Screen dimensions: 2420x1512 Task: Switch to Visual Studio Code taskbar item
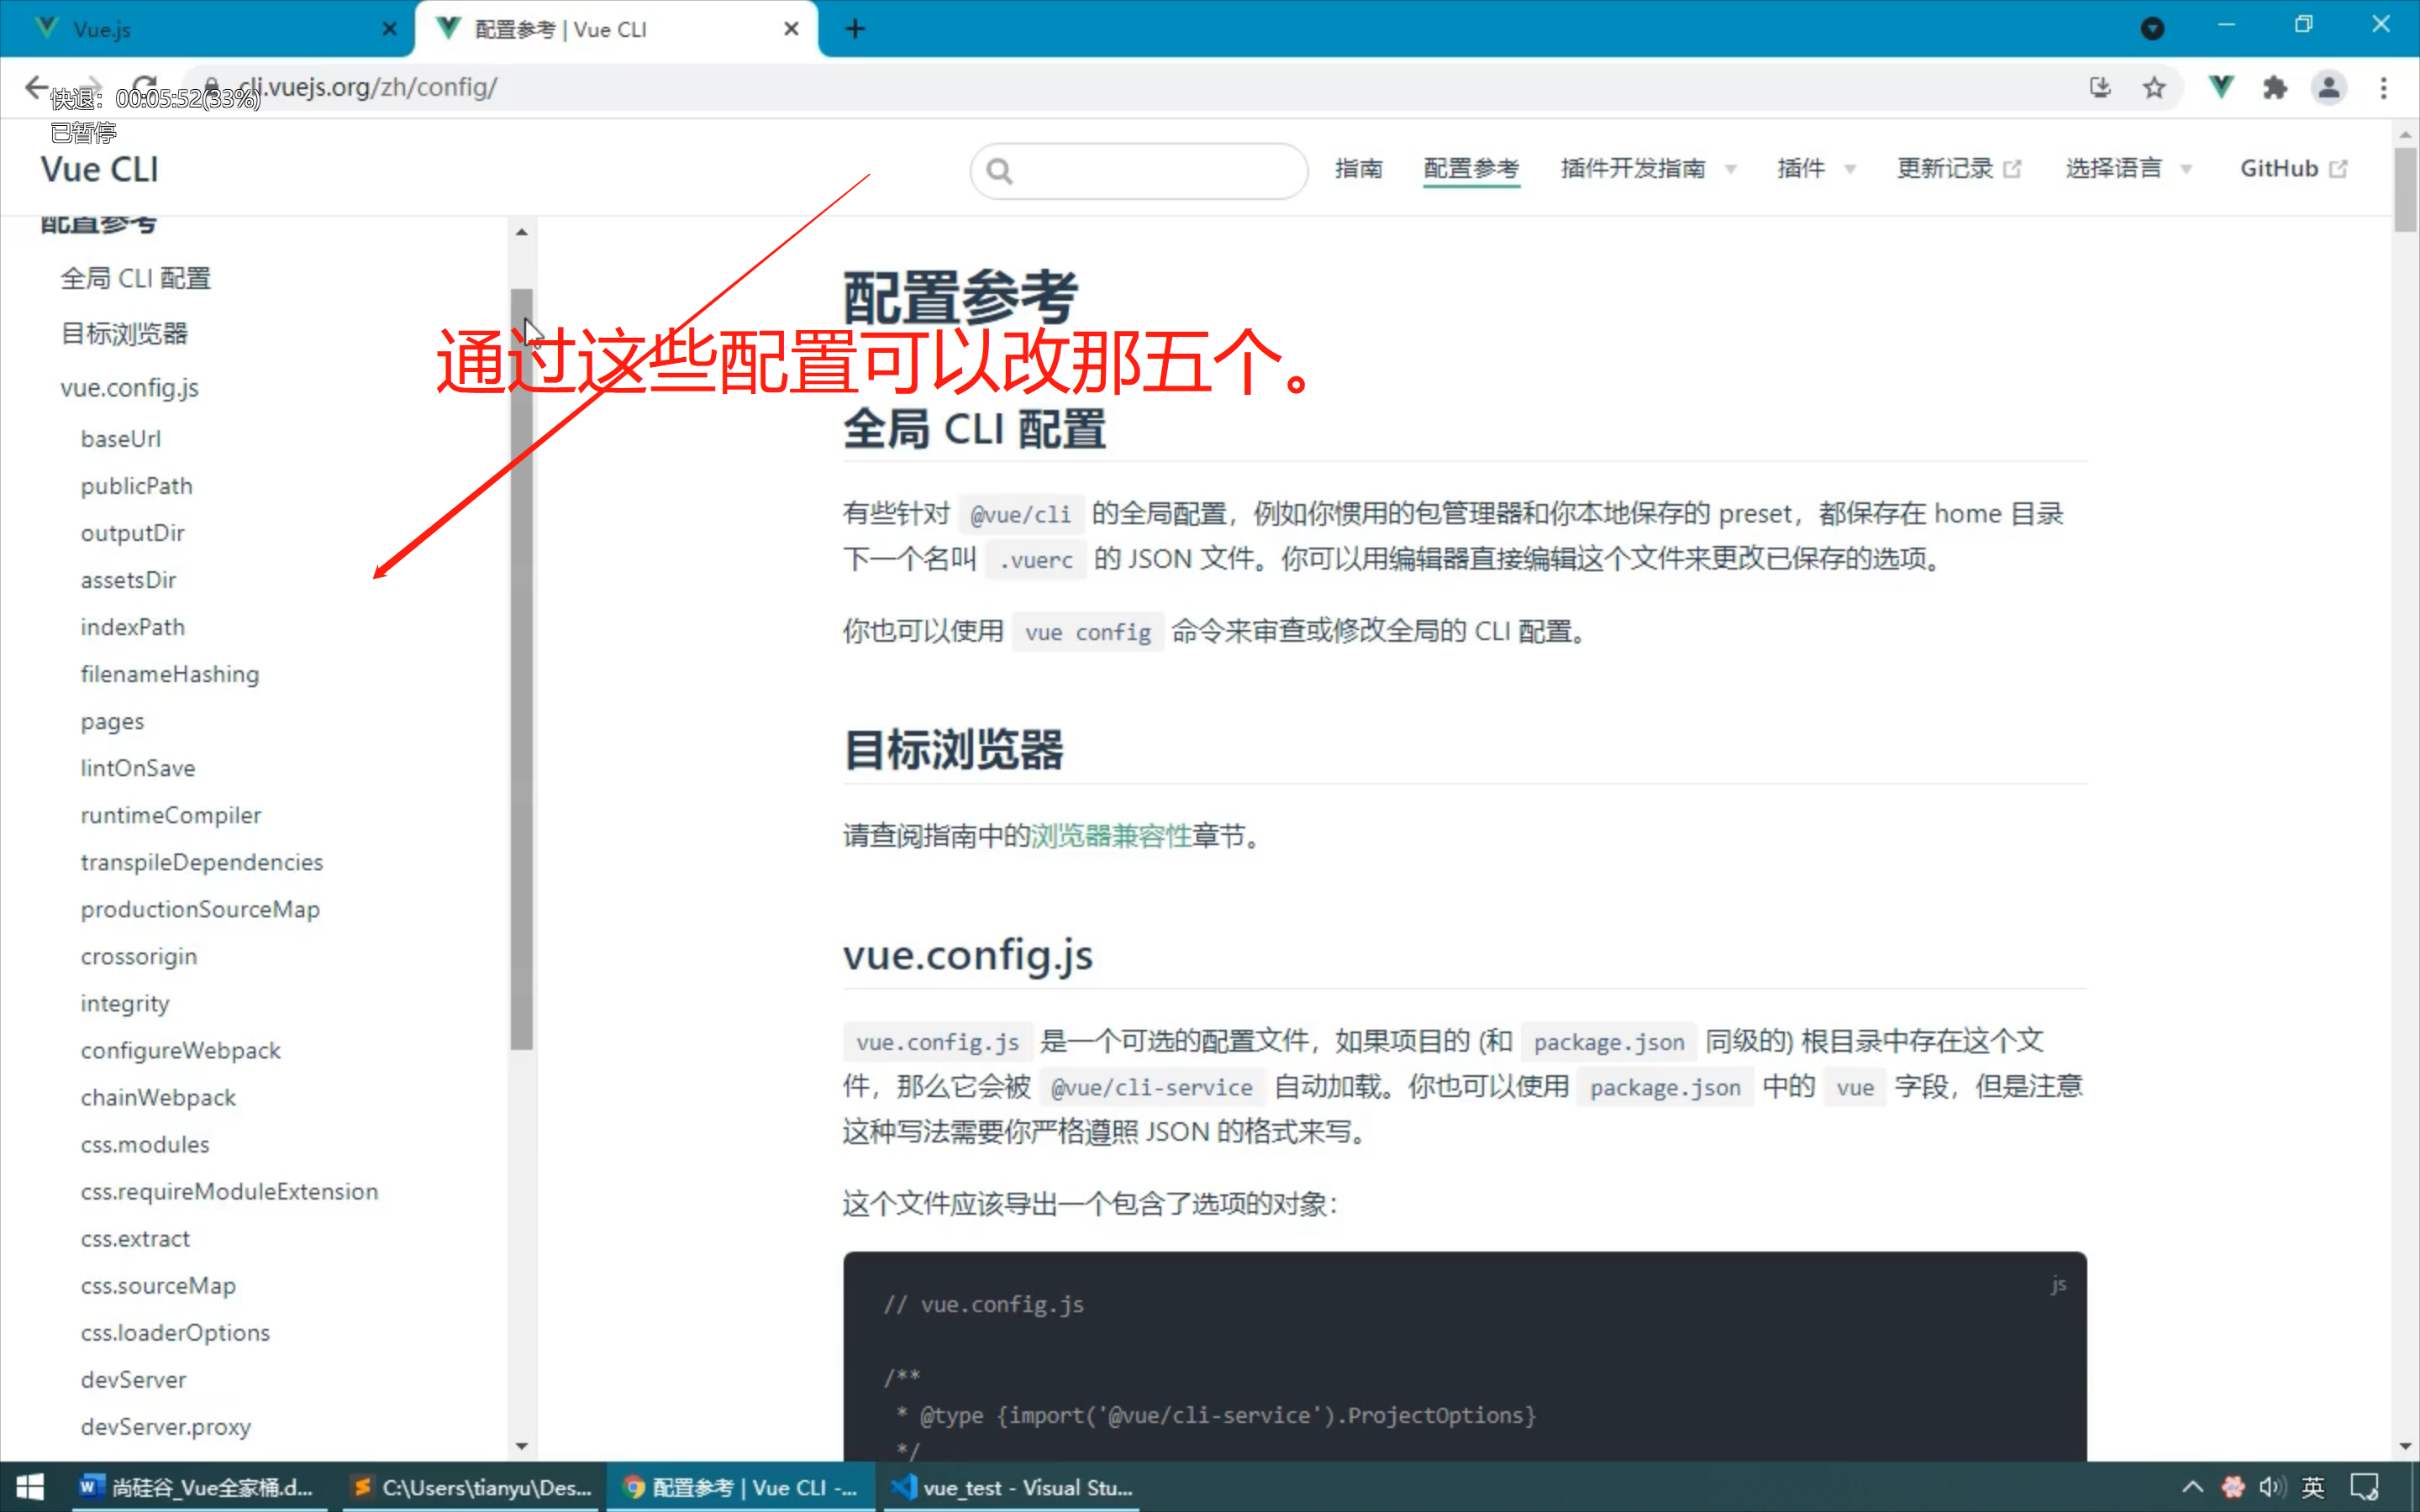(x=1012, y=1487)
